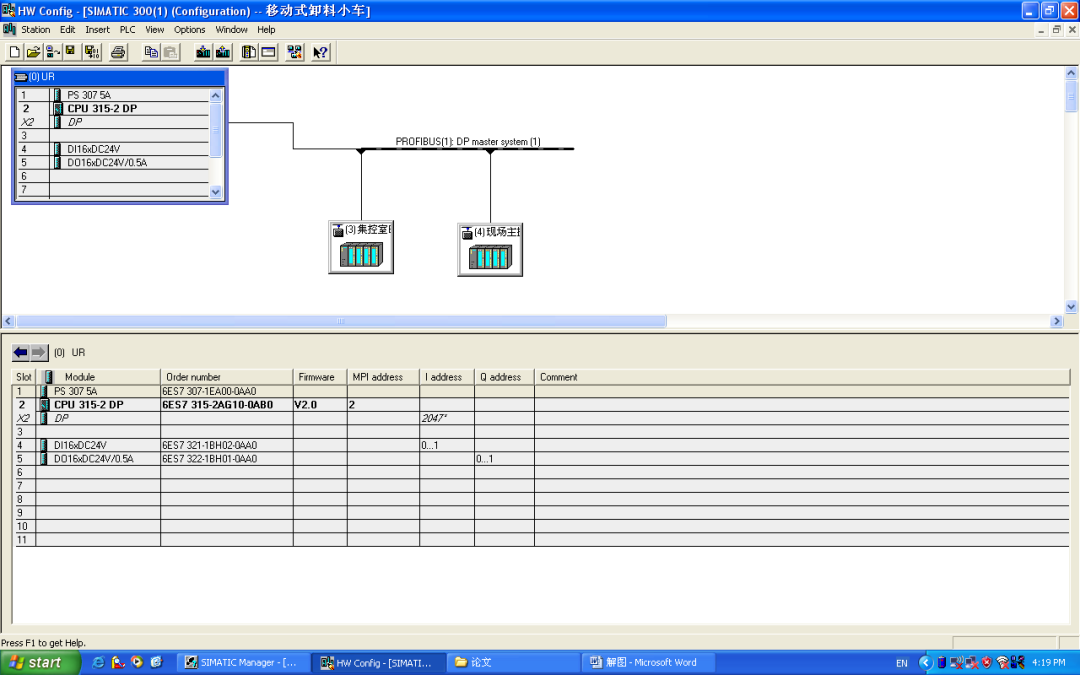Click the EN language indicator in tray
Image resolution: width=1080 pixels, height=675 pixels.
(x=902, y=663)
